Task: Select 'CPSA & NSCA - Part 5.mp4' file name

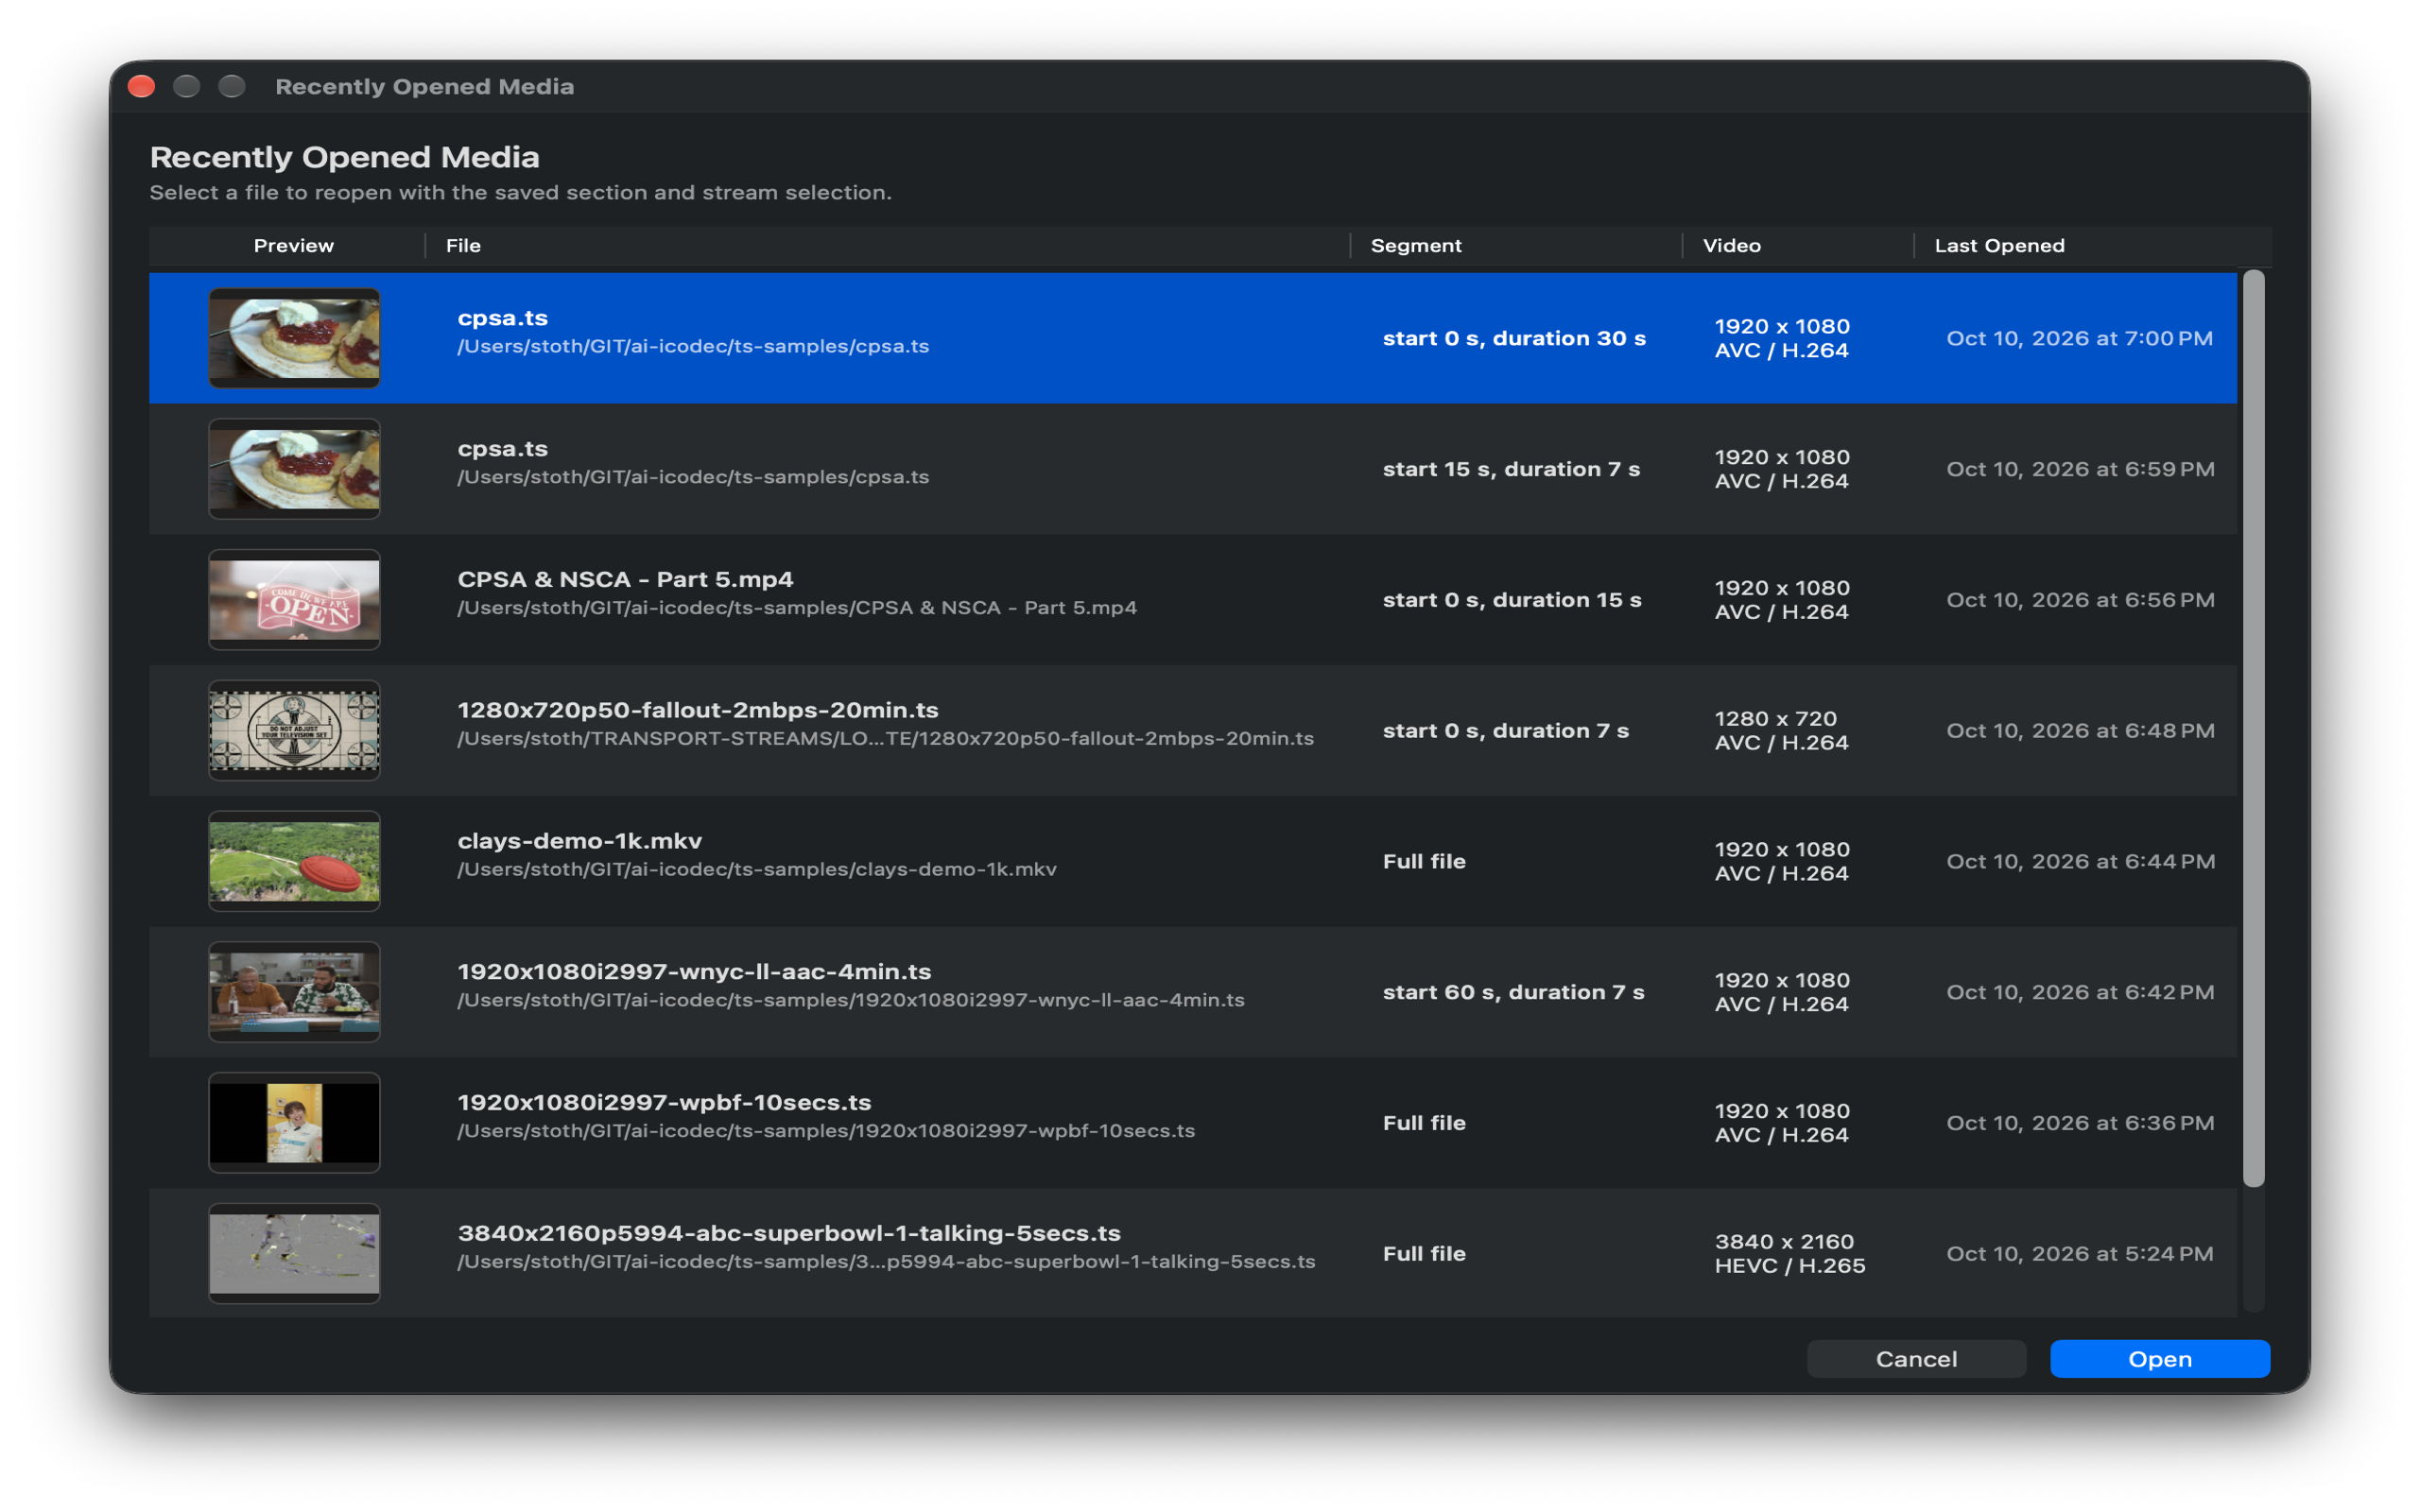Action: tap(625, 580)
